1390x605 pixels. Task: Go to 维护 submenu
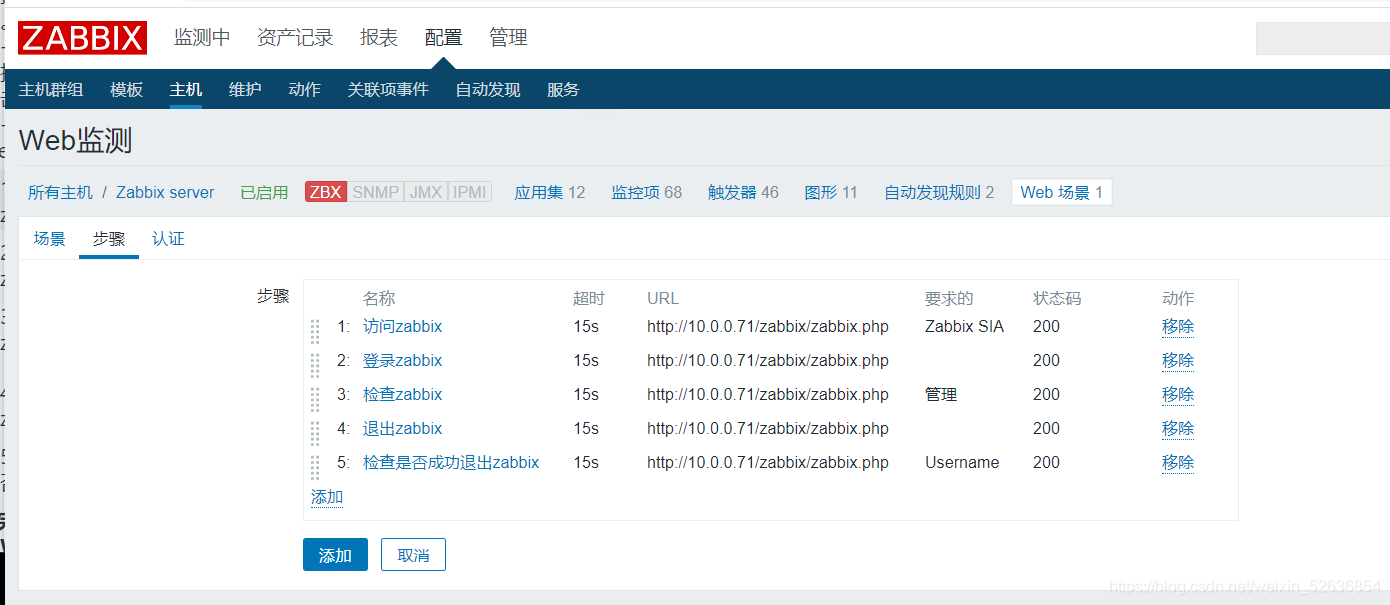click(x=245, y=89)
